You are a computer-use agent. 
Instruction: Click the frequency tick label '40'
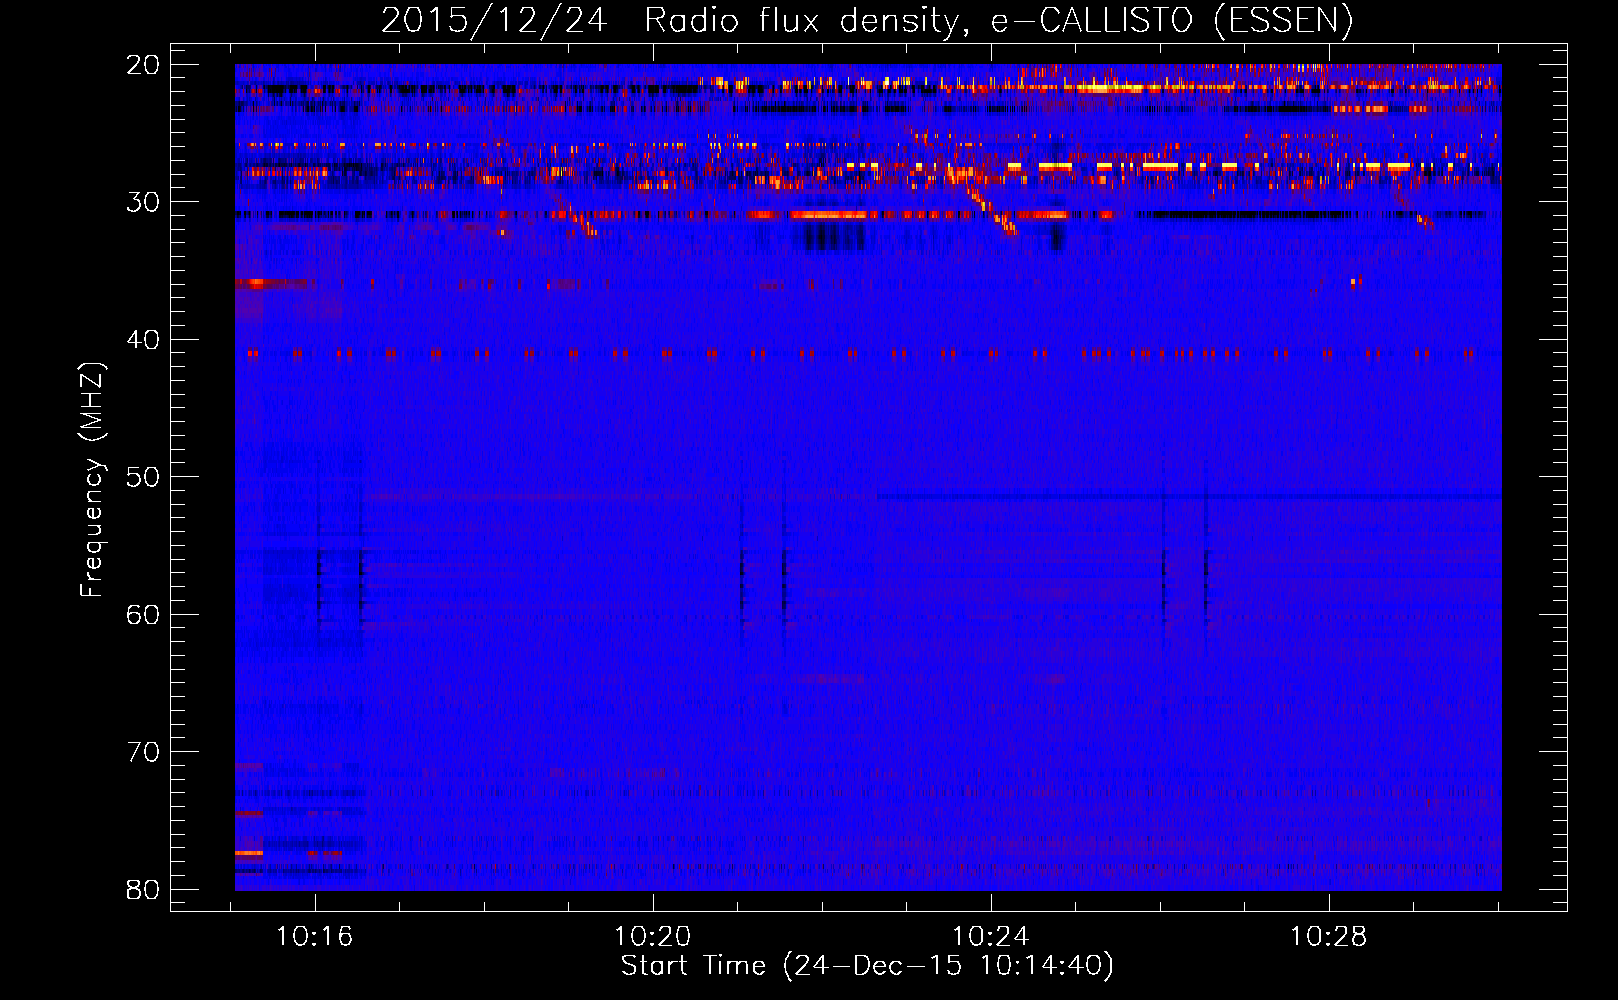[x=143, y=340]
